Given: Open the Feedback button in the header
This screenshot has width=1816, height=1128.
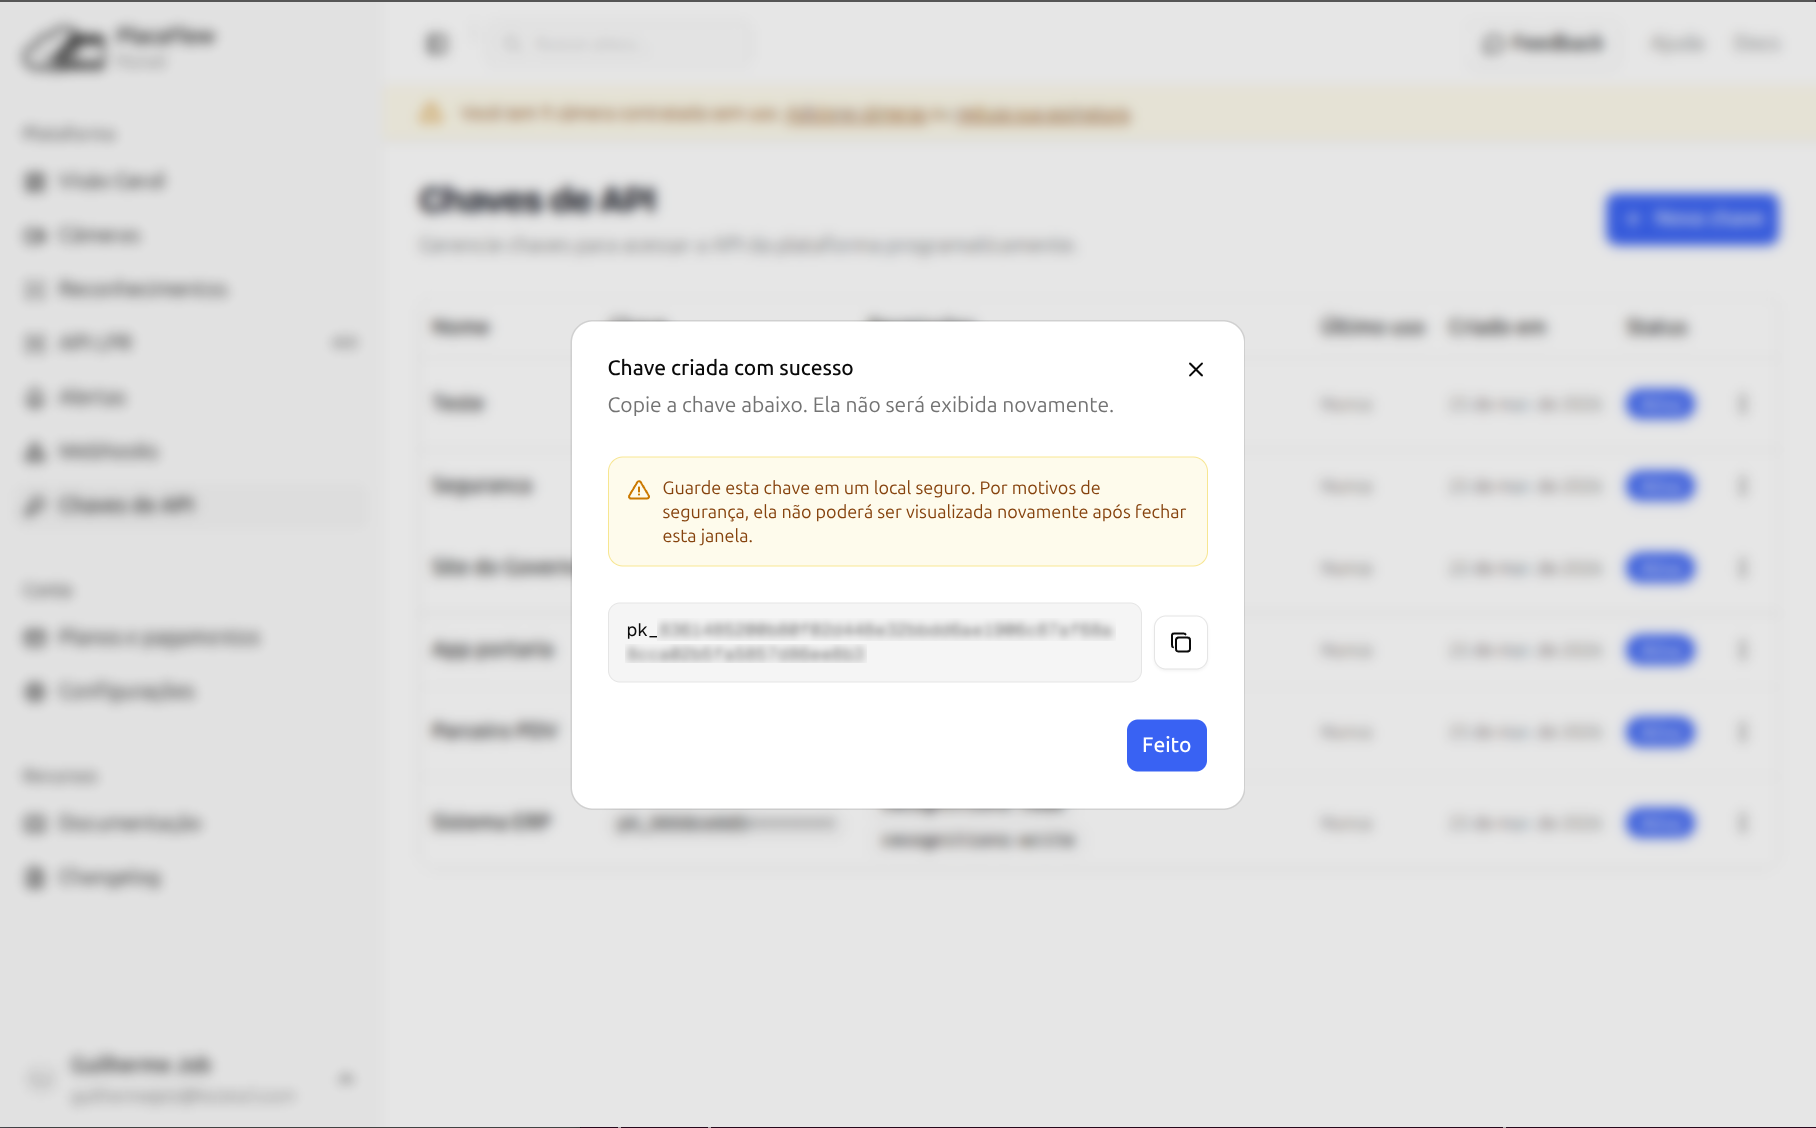Looking at the screenshot, I should coord(1543,43).
